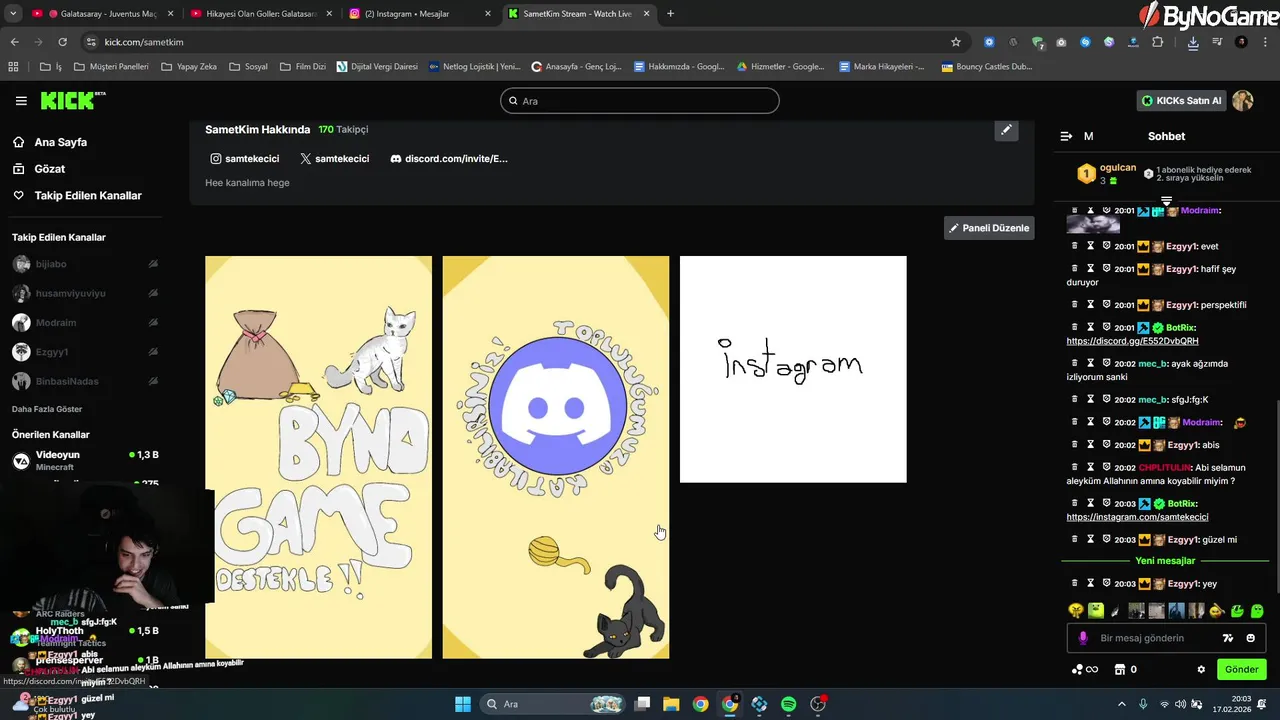1280x720 pixels.
Task: Open the hamburger menu beside the Kick logo
Action: point(21,101)
